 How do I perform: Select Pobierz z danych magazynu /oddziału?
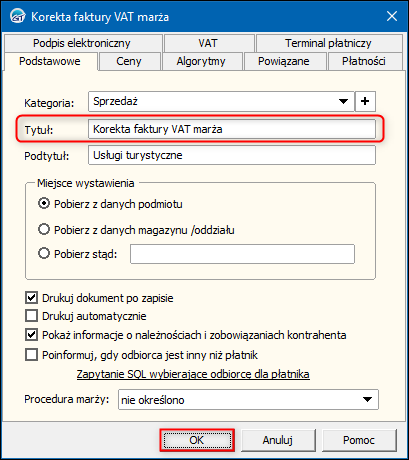pos(44,229)
